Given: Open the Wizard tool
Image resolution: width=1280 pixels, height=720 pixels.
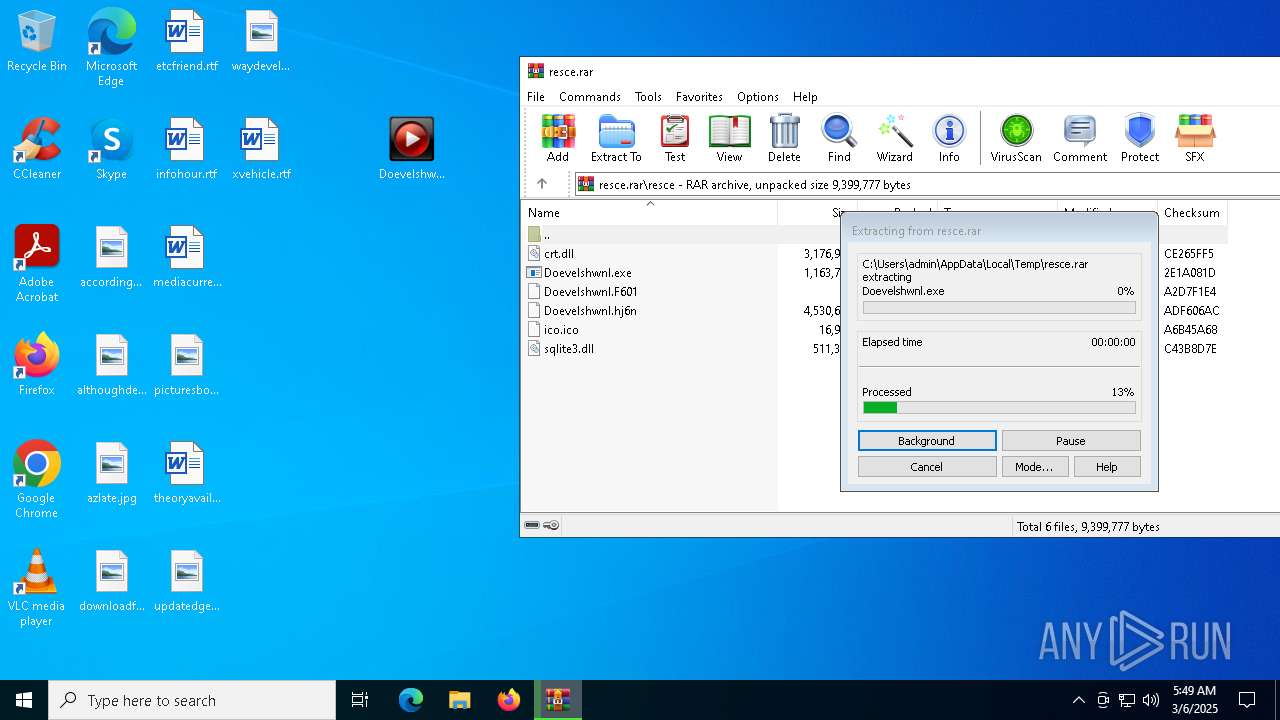Looking at the screenshot, I should (x=894, y=138).
